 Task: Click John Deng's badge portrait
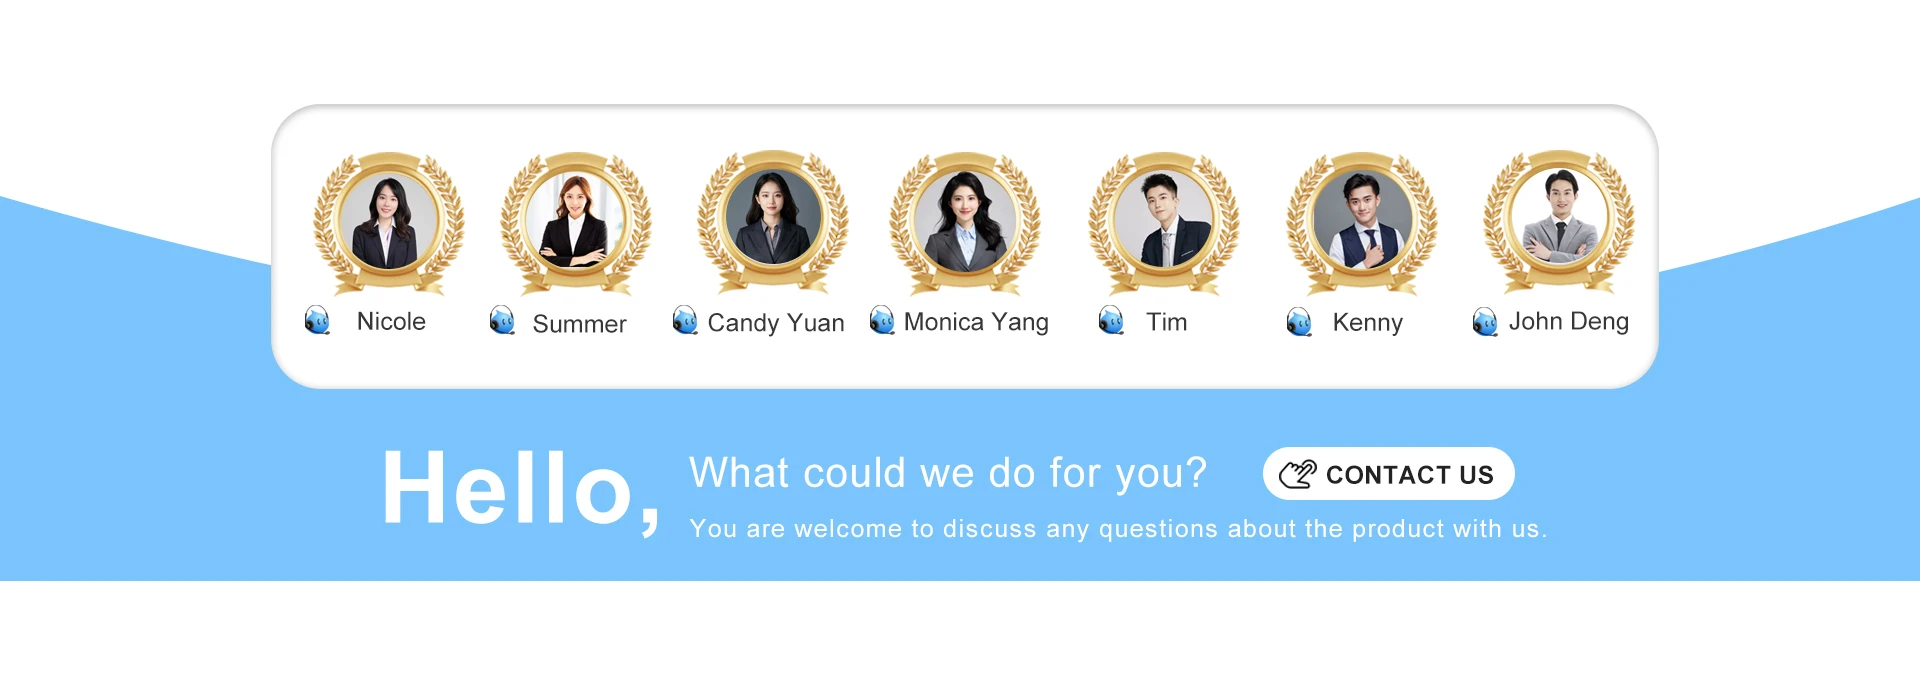[1559, 220]
